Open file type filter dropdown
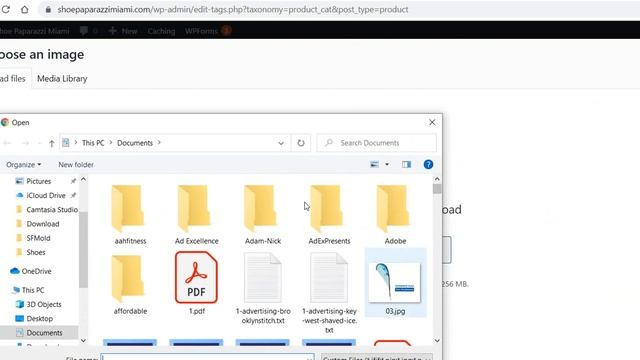This screenshot has height=360, width=640. tap(376, 358)
